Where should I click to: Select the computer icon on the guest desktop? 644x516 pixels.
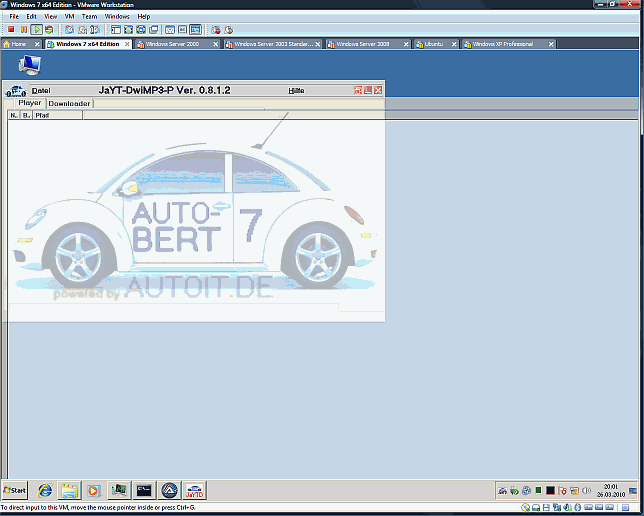click(28, 66)
